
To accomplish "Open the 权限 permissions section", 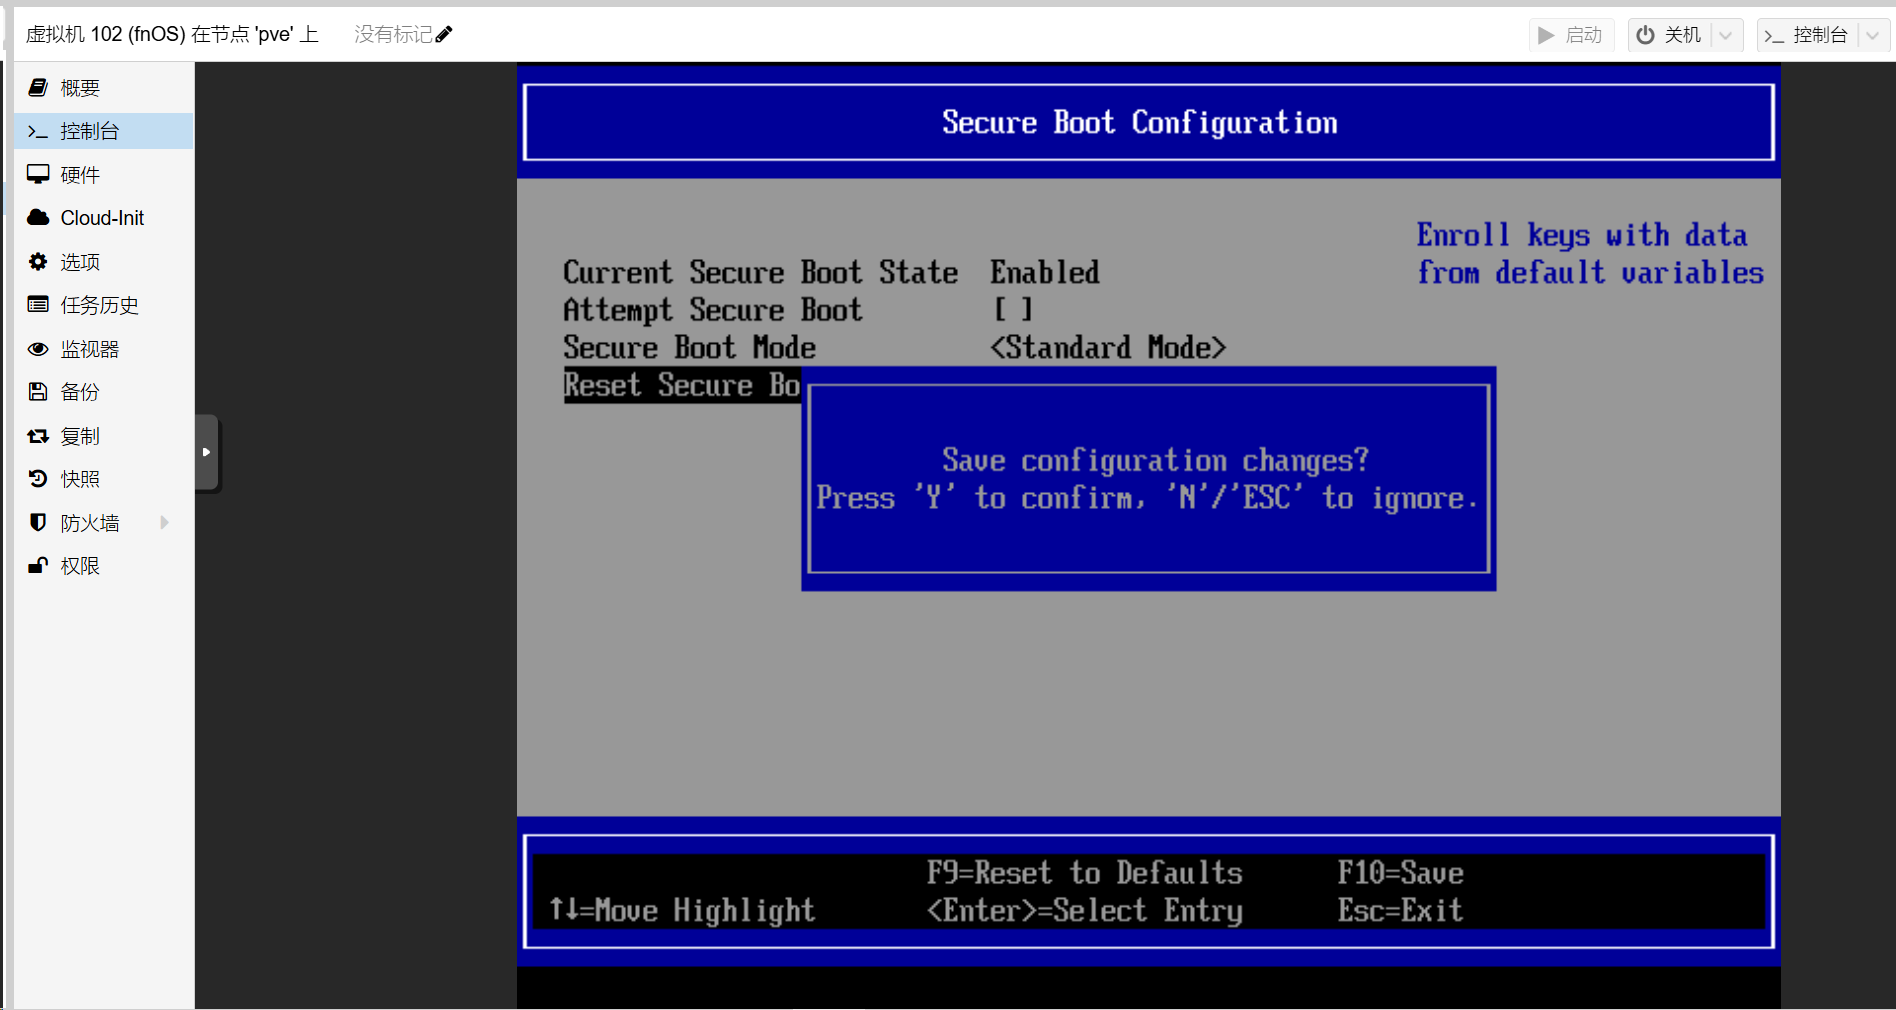I will pyautogui.click(x=104, y=566).
